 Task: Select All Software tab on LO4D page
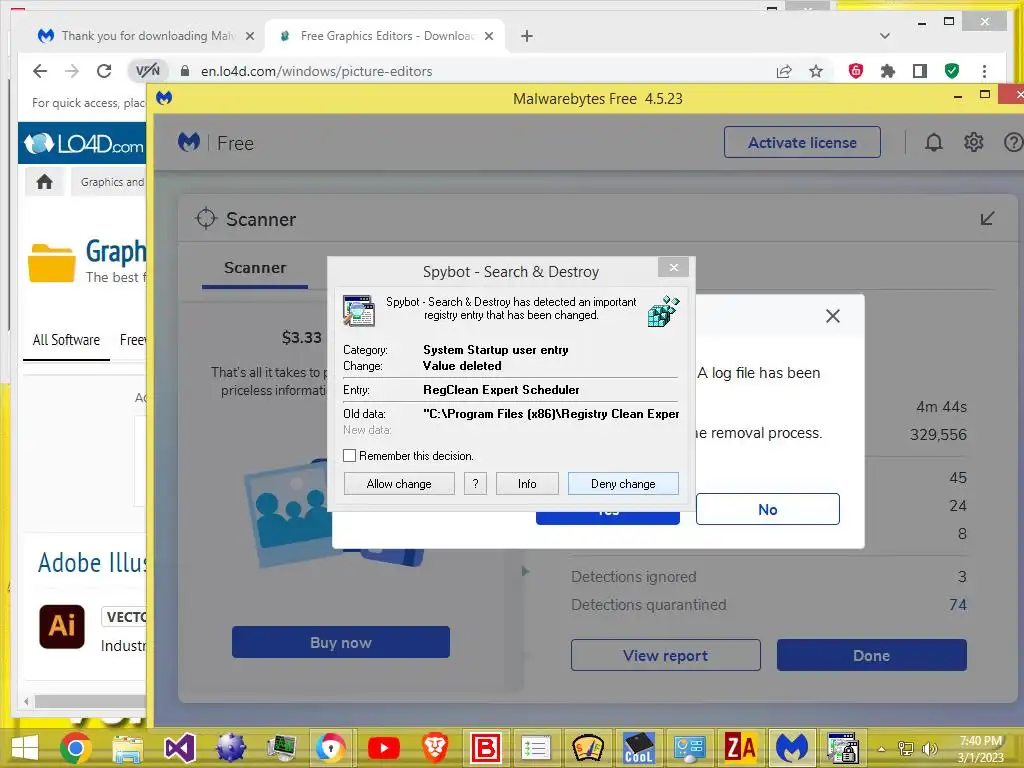pos(66,340)
